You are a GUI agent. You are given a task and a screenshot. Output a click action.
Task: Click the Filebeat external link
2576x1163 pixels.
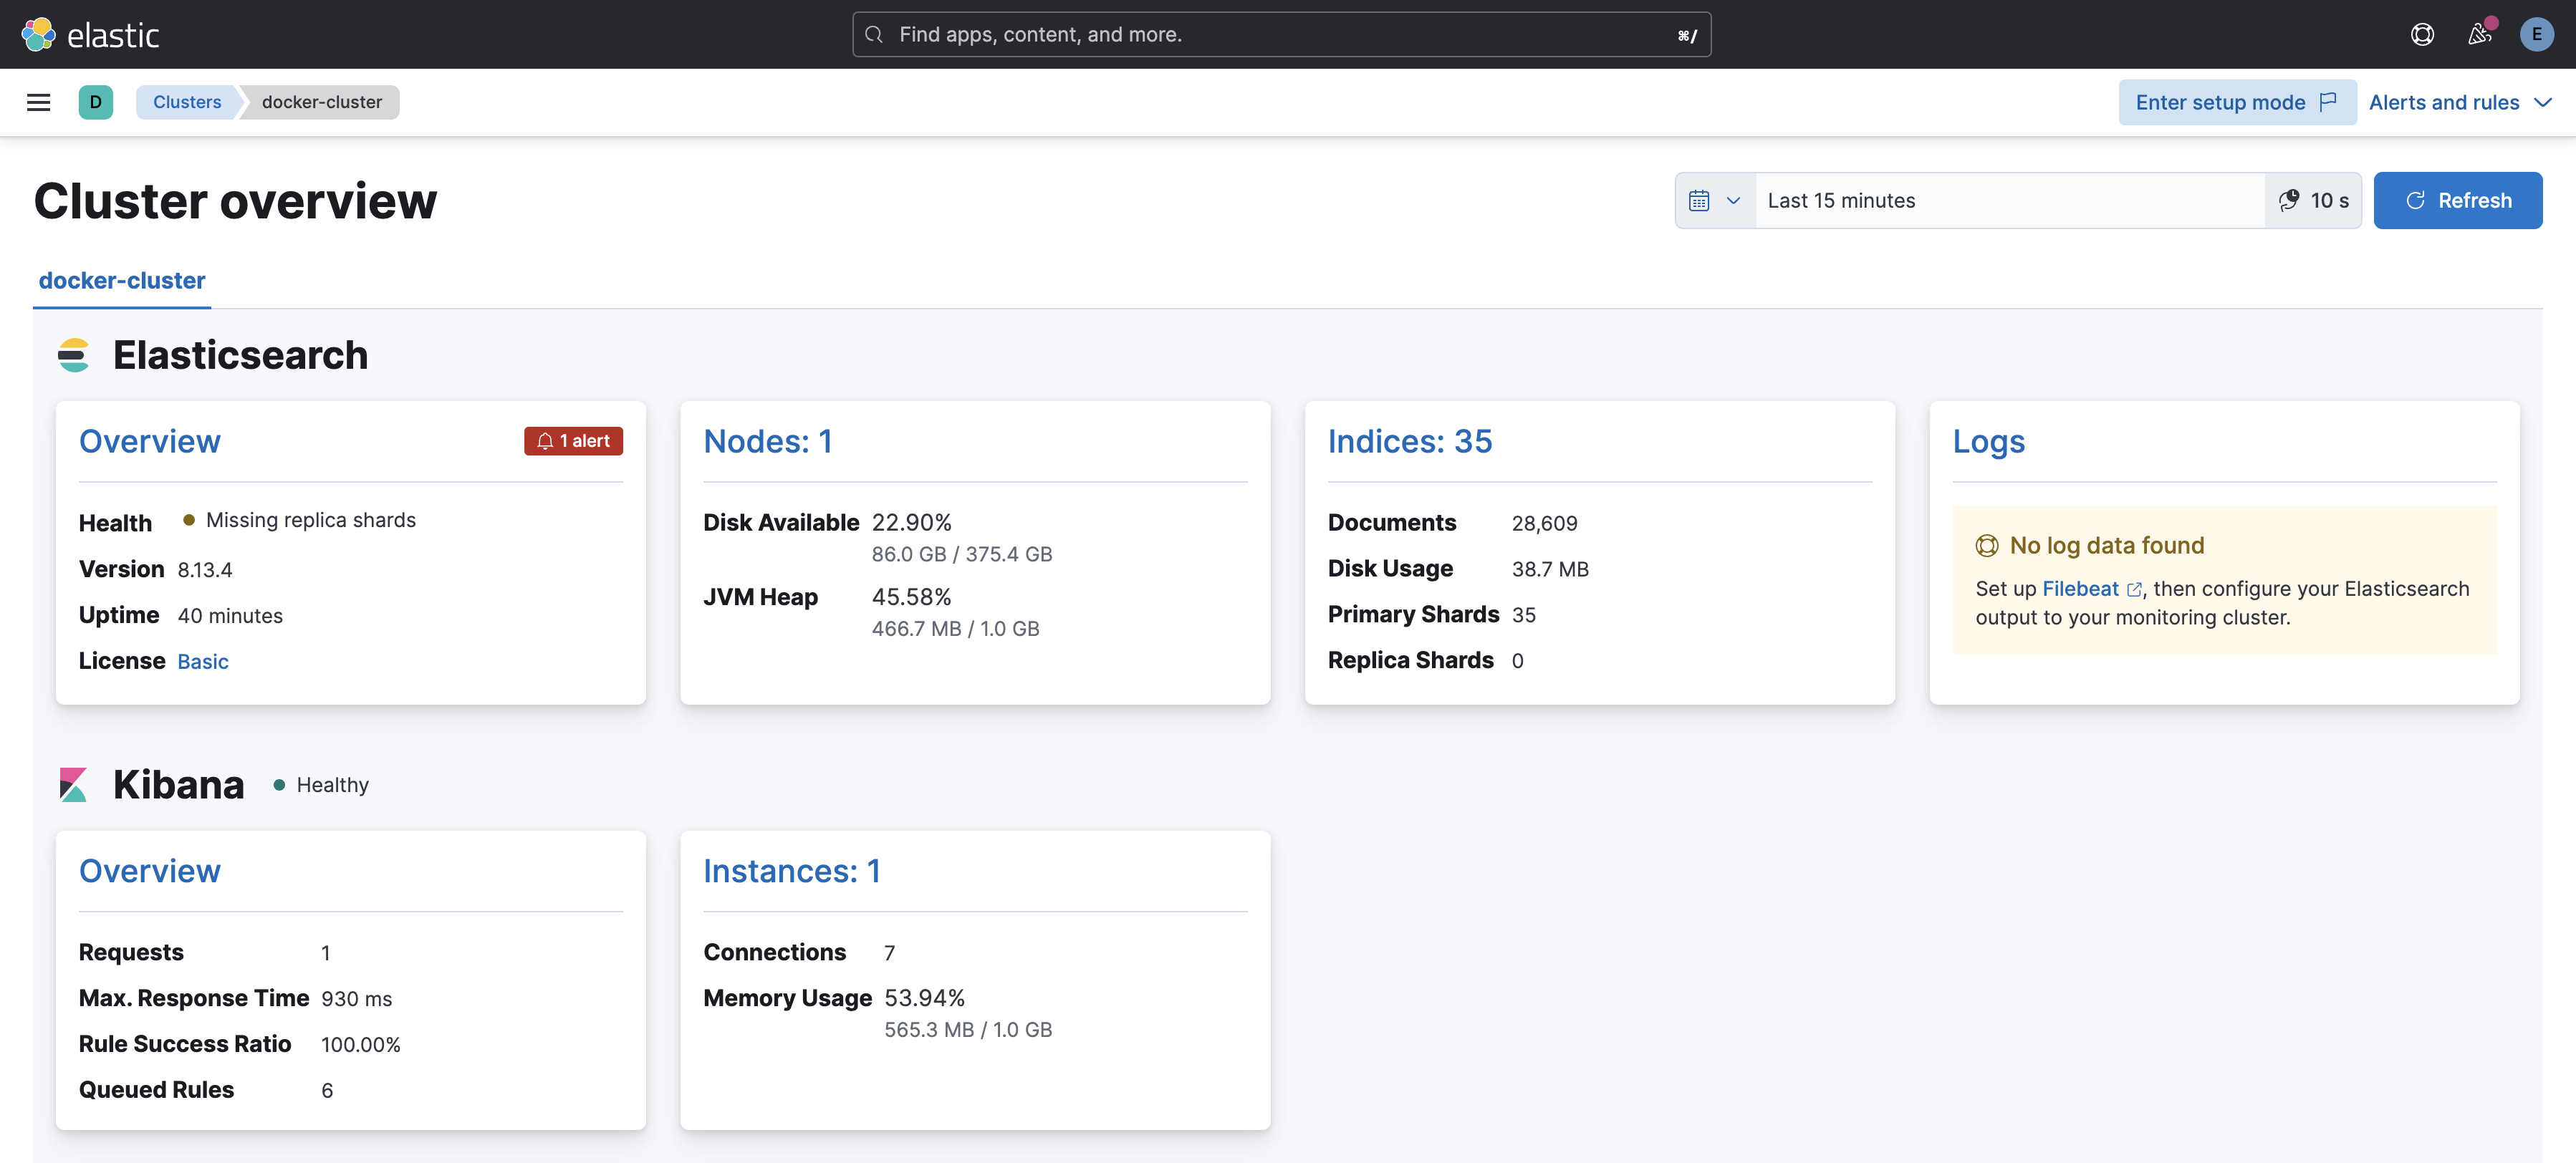point(2091,589)
